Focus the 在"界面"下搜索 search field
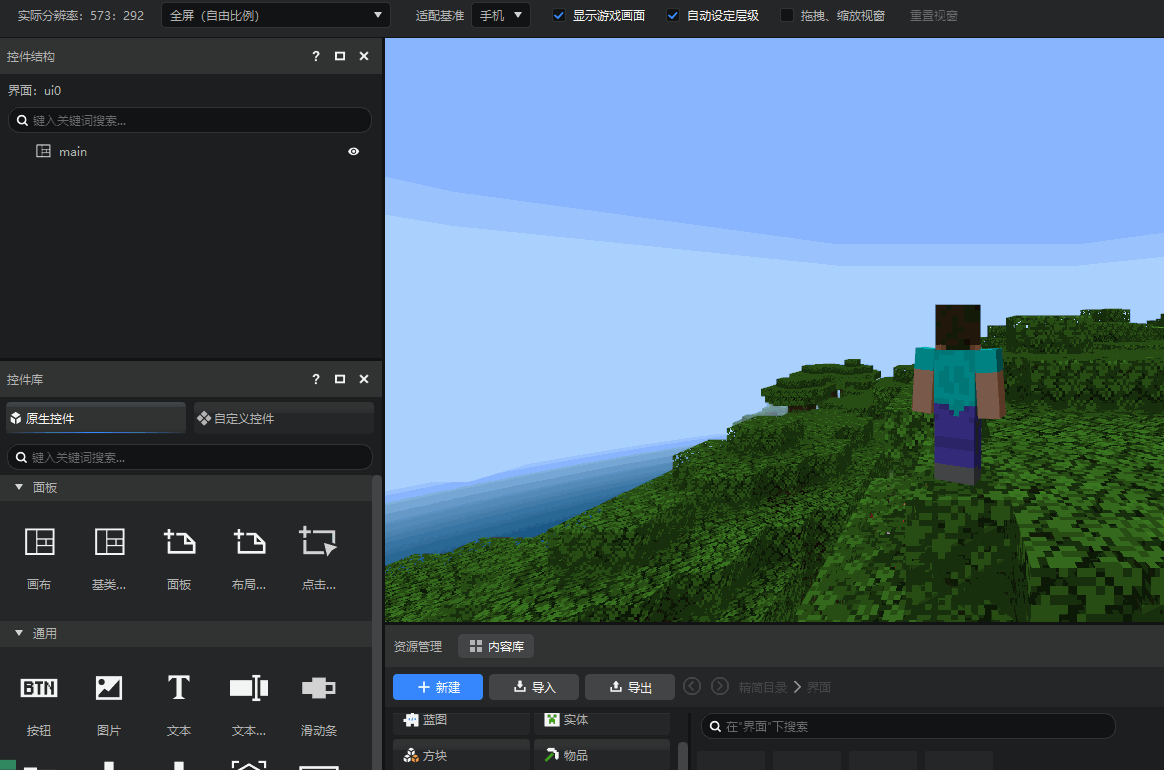The width and height of the screenshot is (1164, 770). pos(908,726)
